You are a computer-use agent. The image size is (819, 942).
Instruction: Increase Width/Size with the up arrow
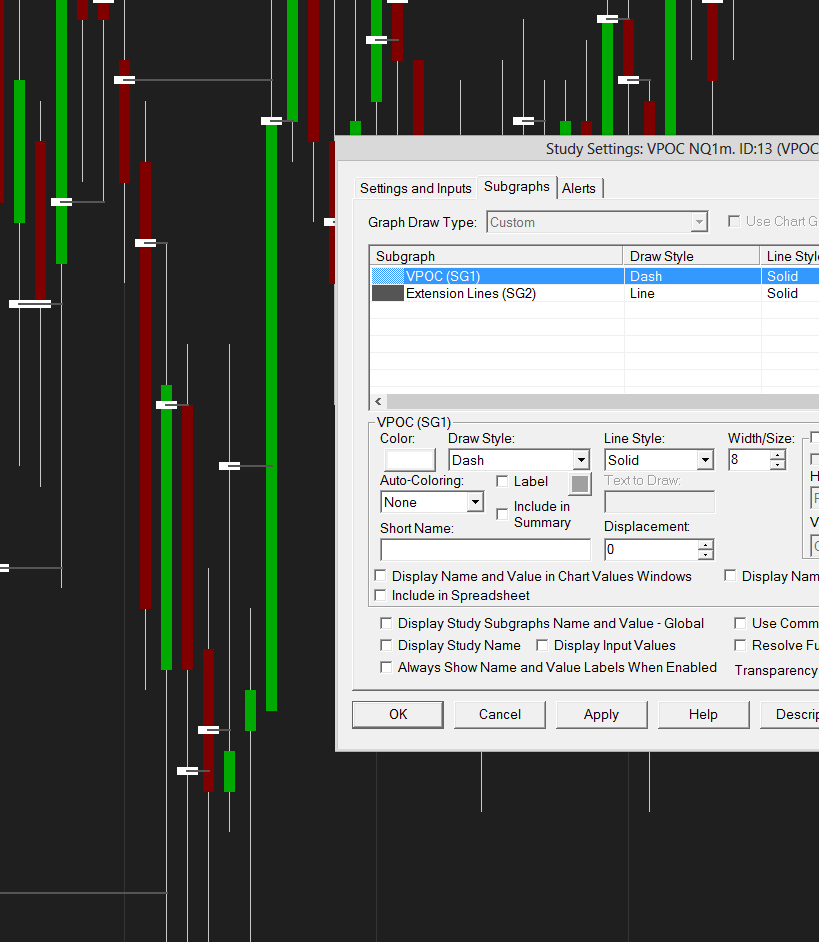778,455
